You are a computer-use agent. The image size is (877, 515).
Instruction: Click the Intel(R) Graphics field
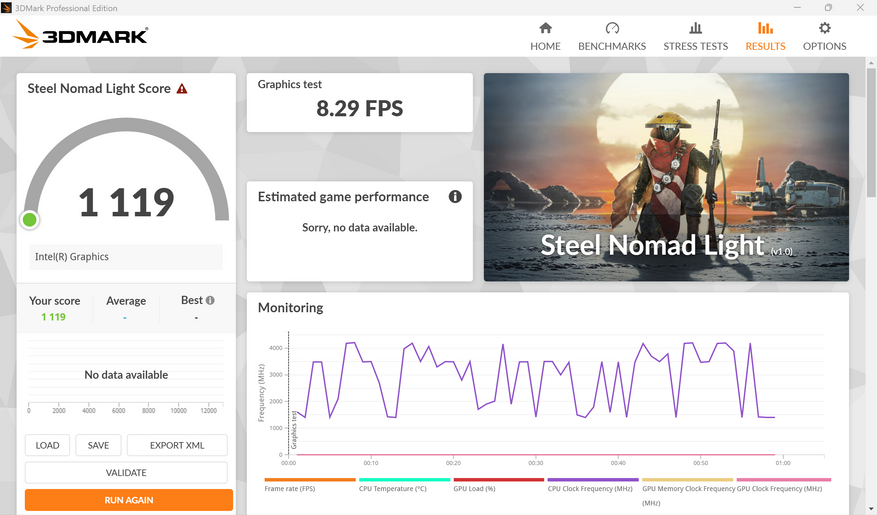click(126, 257)
